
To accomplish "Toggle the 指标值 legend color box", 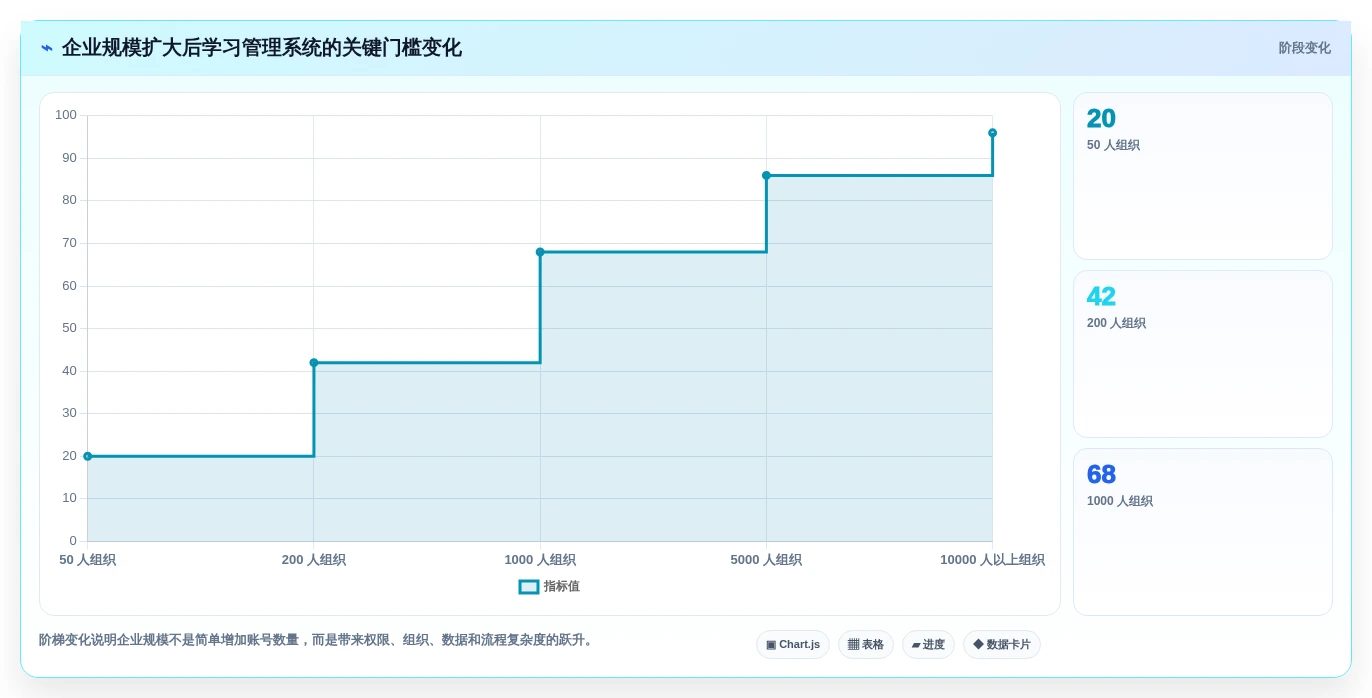I will pos(529,587).
